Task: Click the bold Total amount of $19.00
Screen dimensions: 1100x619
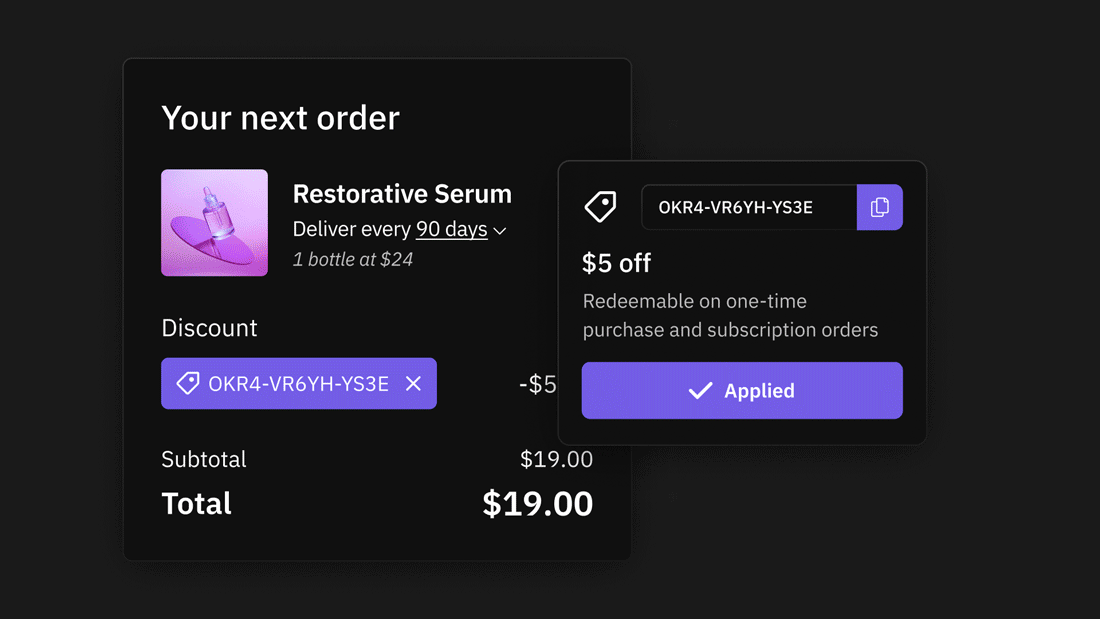Action: (x=537, y=504)
